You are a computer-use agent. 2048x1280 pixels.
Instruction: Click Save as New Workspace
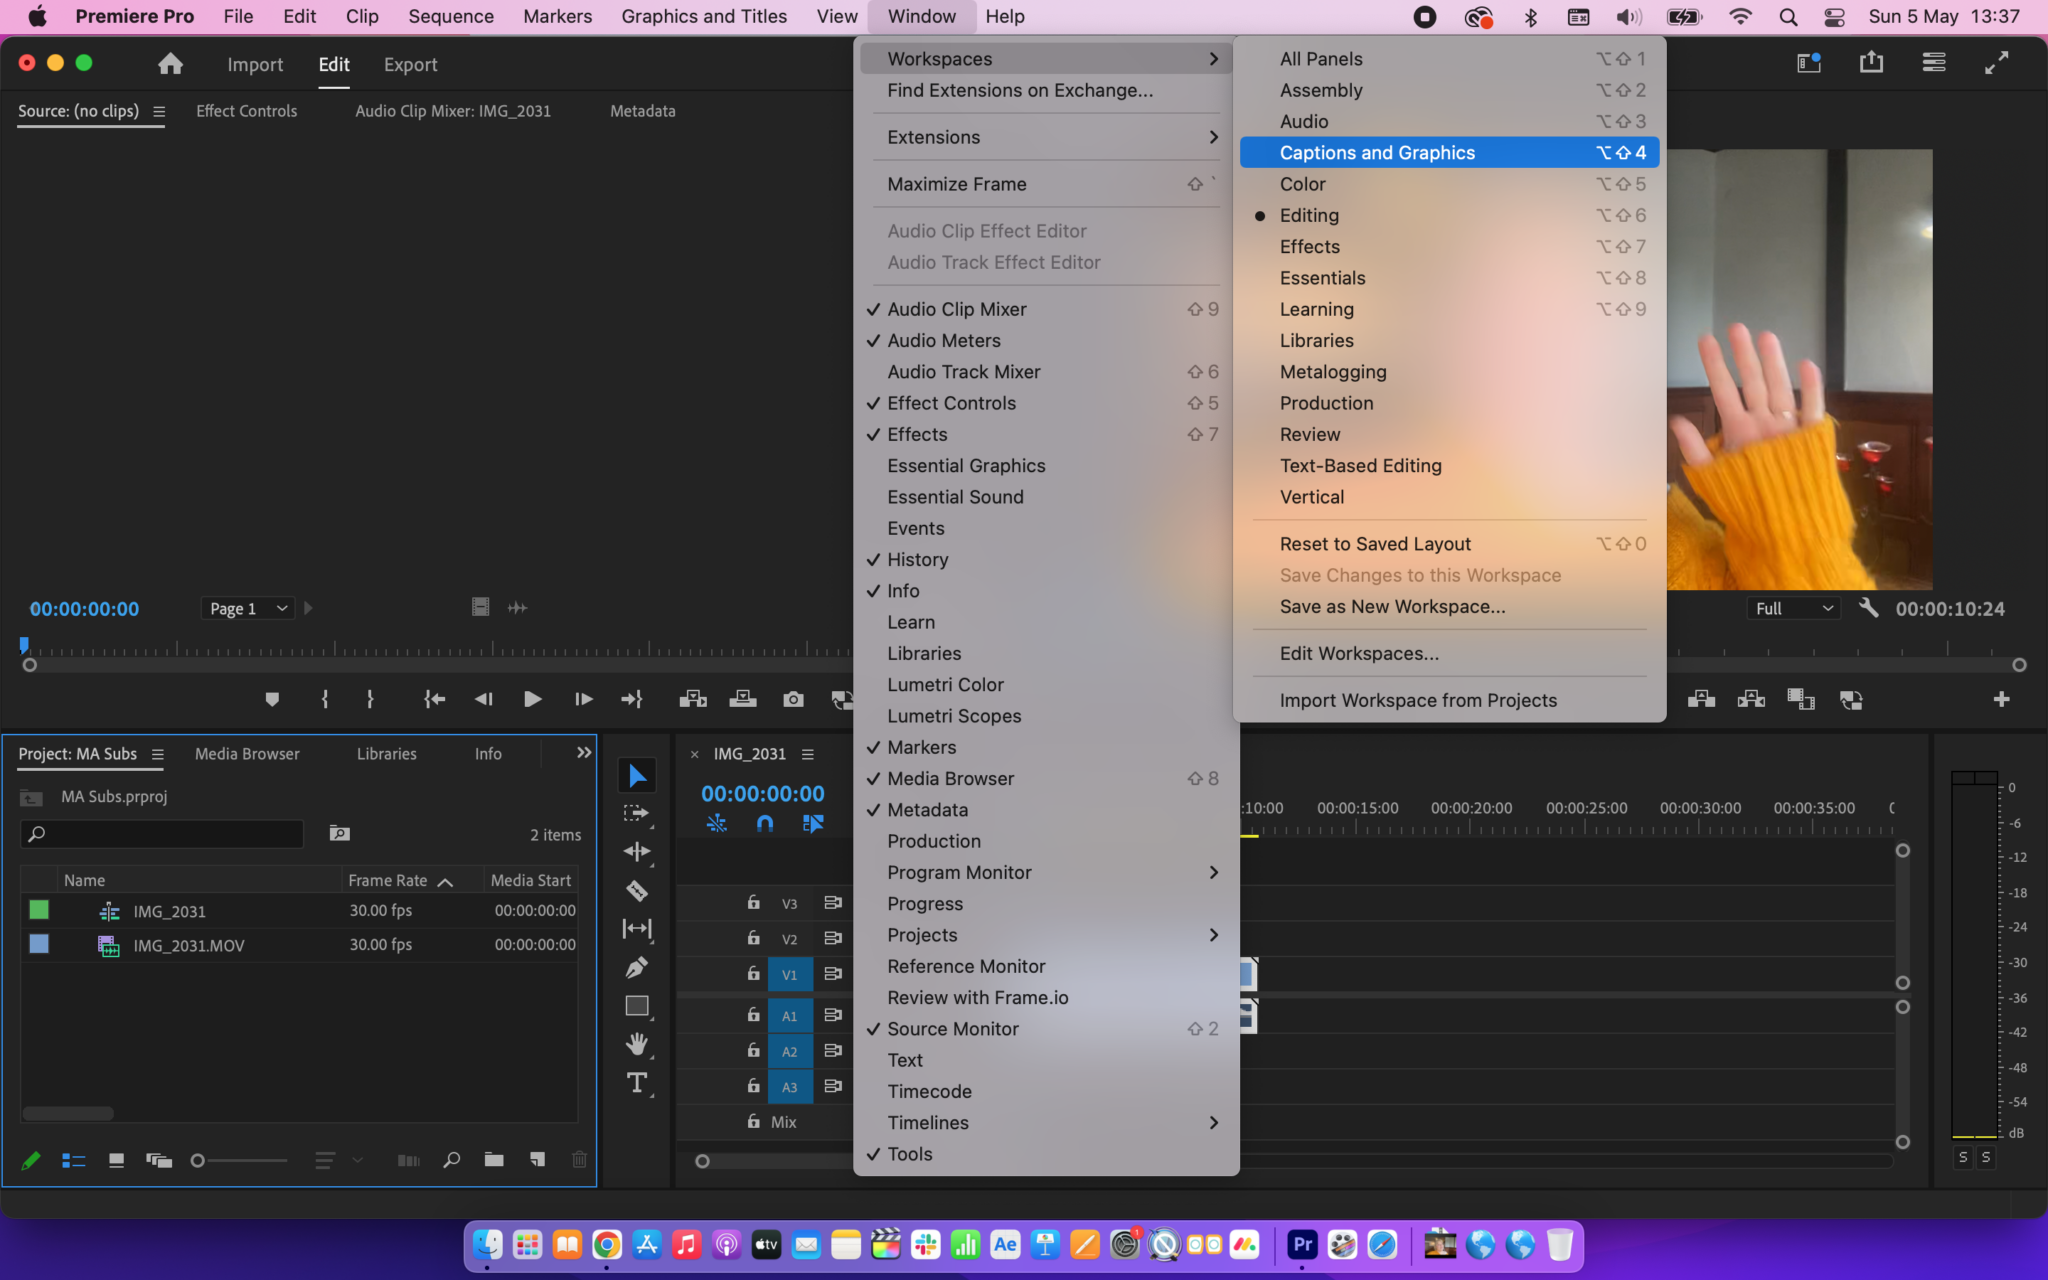pos(1390,606)
